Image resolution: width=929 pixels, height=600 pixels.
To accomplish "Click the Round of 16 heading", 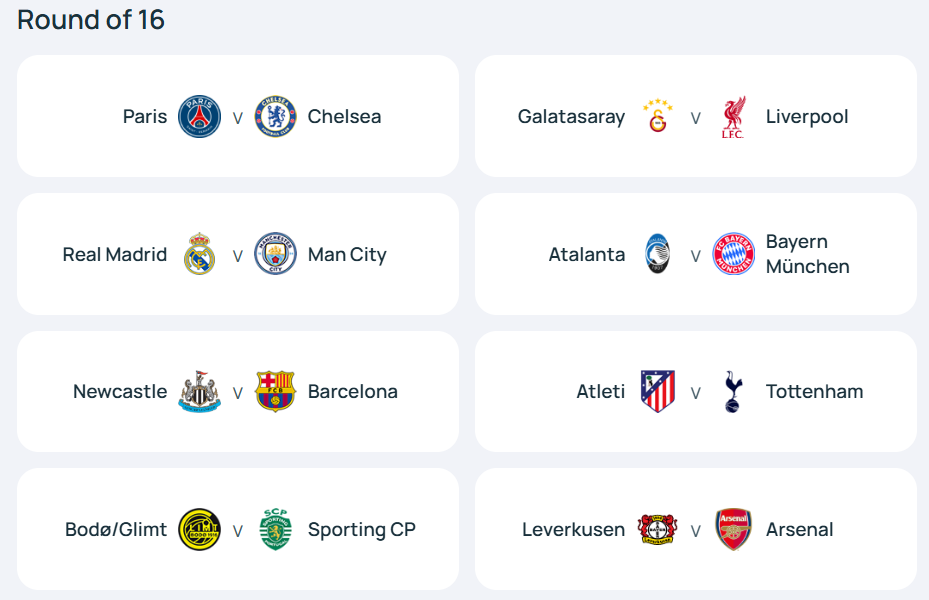I will point(90,19).
